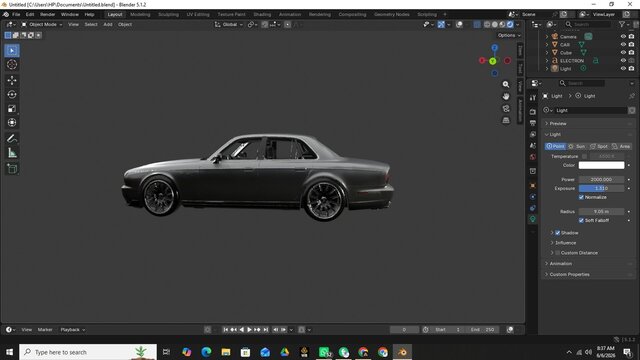Hide the ELECTRON object in viewport

623,60
